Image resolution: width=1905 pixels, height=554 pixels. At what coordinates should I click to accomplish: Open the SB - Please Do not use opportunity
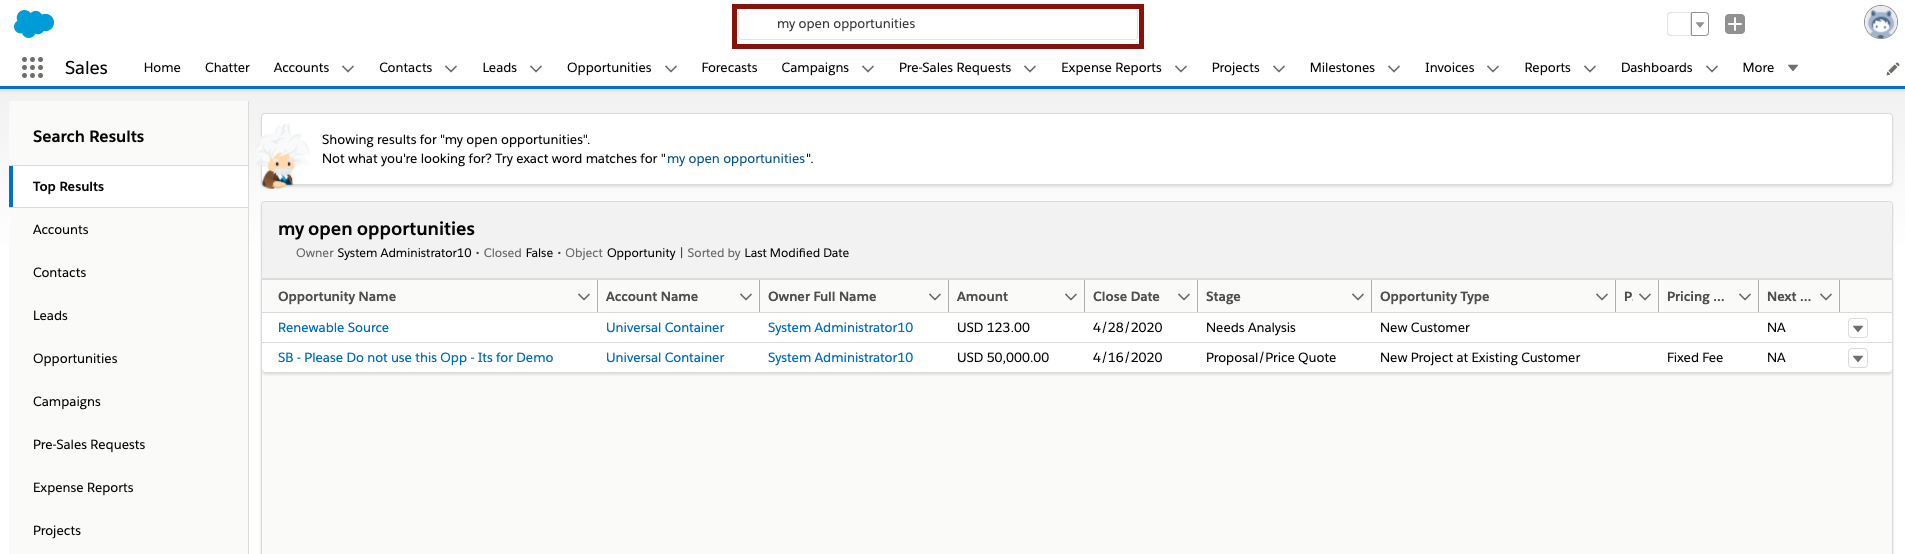pos(415,358)
